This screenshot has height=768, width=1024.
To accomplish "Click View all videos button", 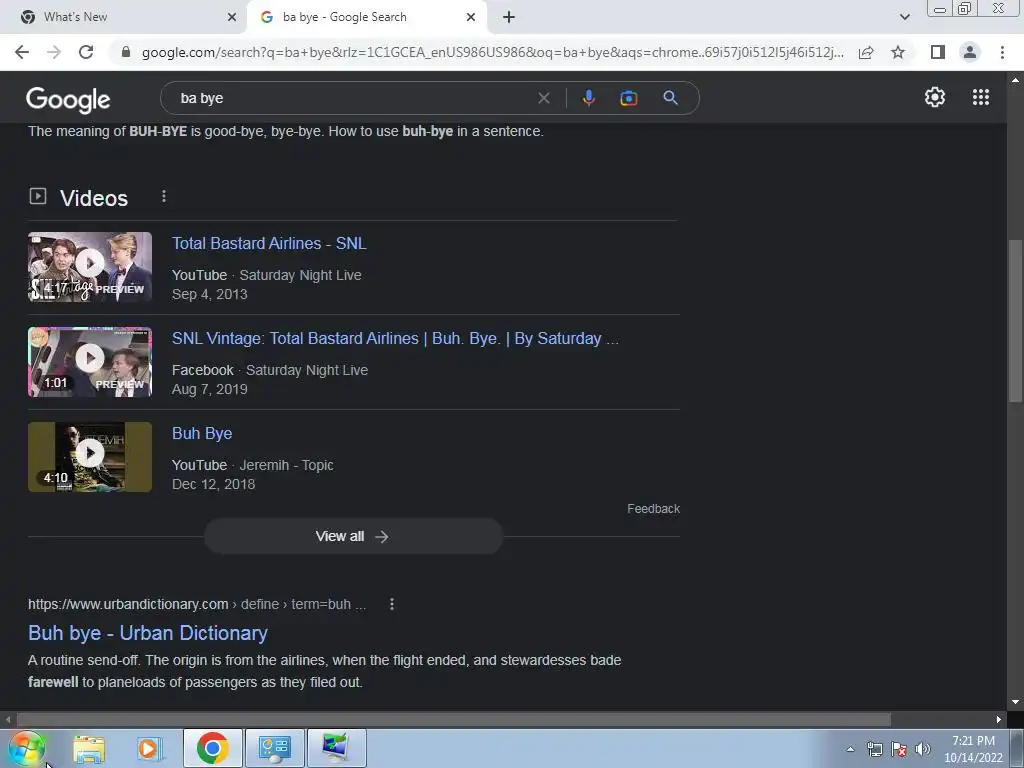I will (353, 536).
